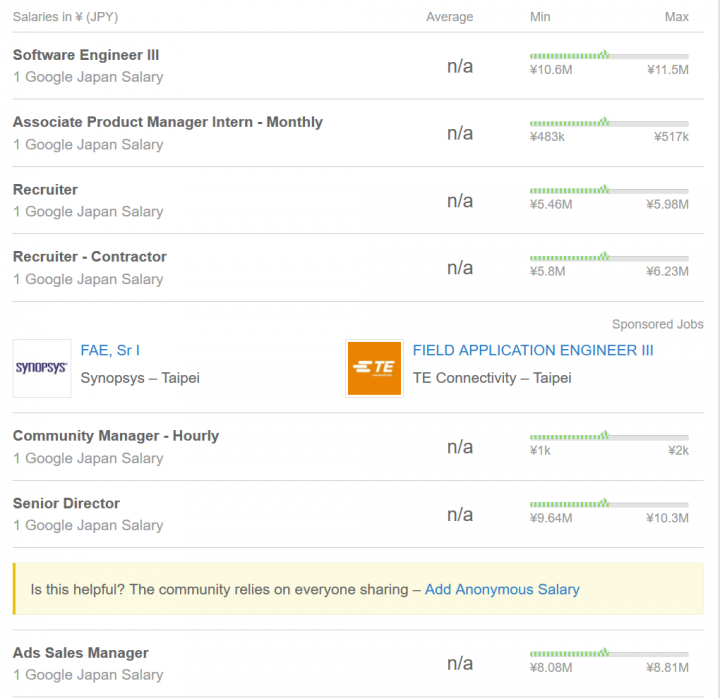720x698 pixels.
Task: Open the Community Manager - Hourly entry
Action: click(116, 436)
